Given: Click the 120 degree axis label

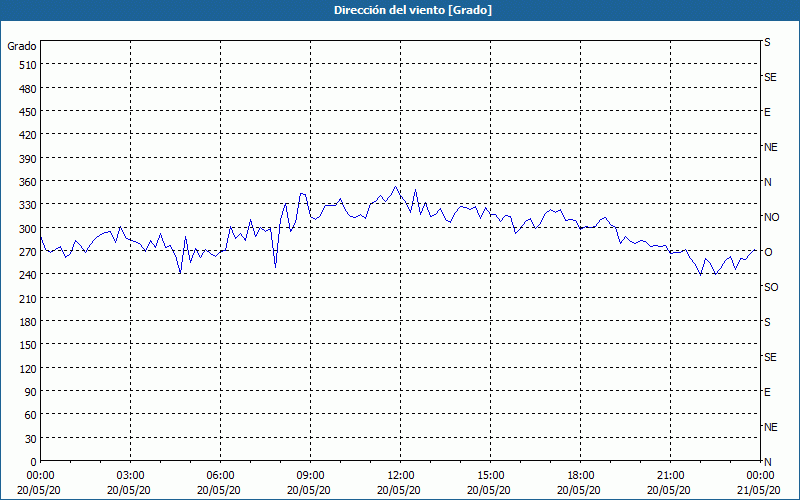Looking at the screenshot, I should pos(28,369).
